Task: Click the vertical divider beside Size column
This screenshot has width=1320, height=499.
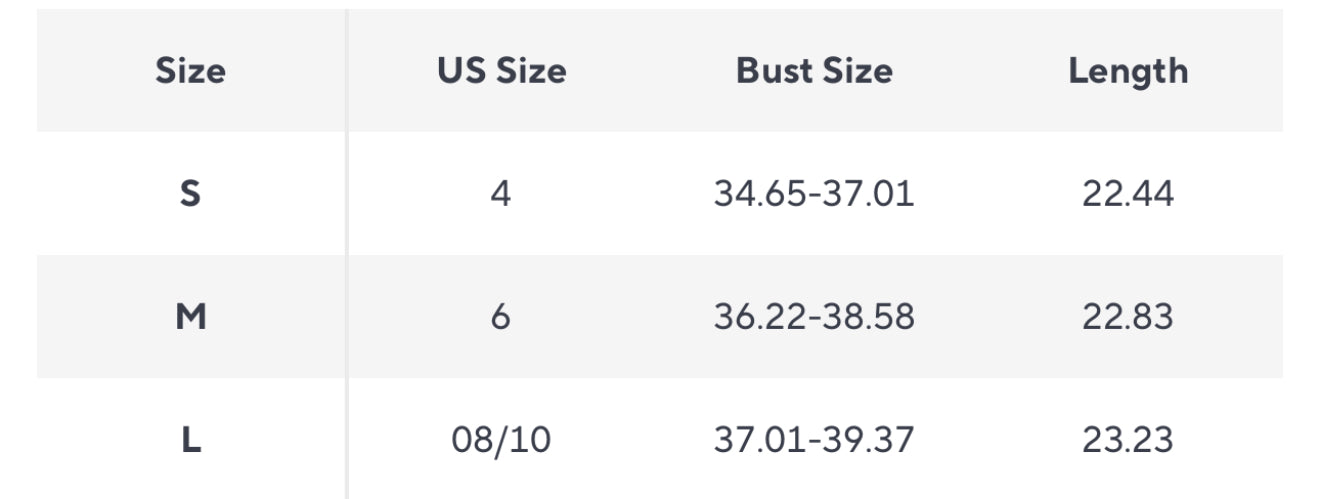Action: click(347, 250)
